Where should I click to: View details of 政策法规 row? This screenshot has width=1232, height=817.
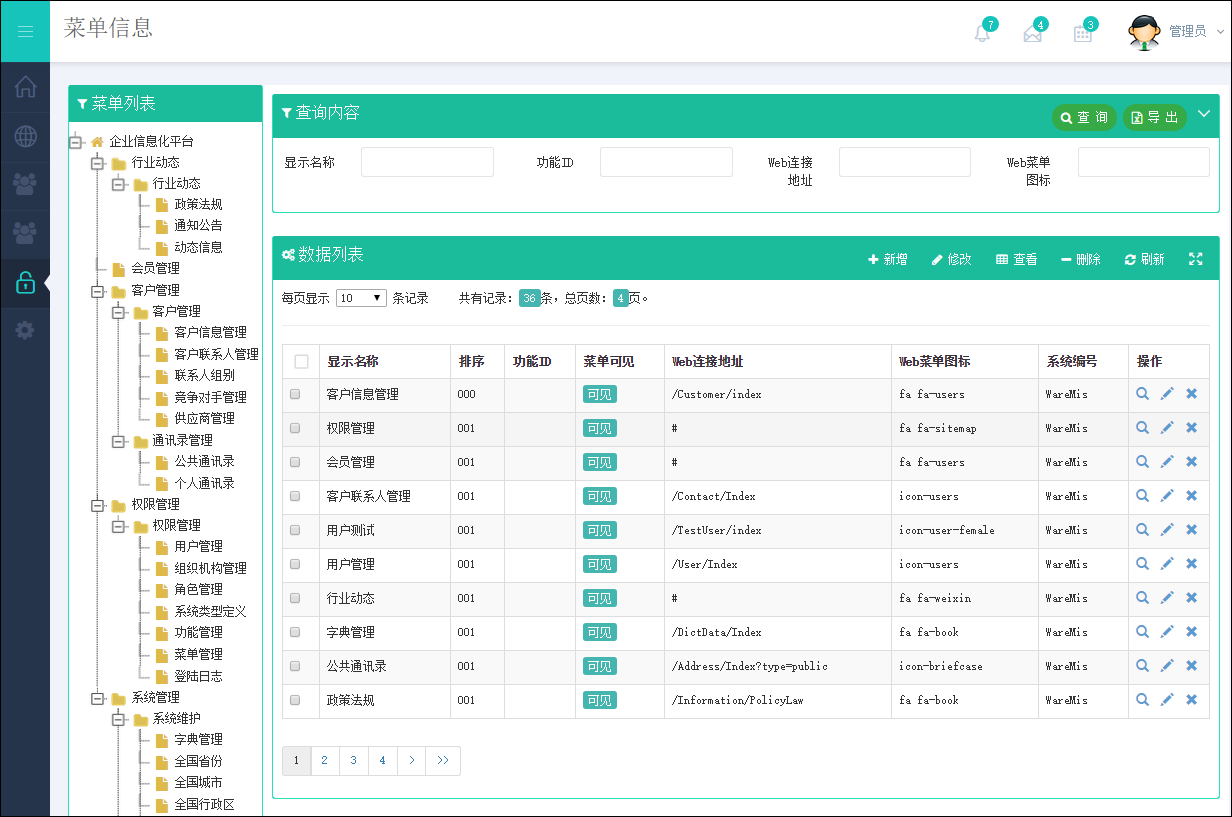(1142, 700)
